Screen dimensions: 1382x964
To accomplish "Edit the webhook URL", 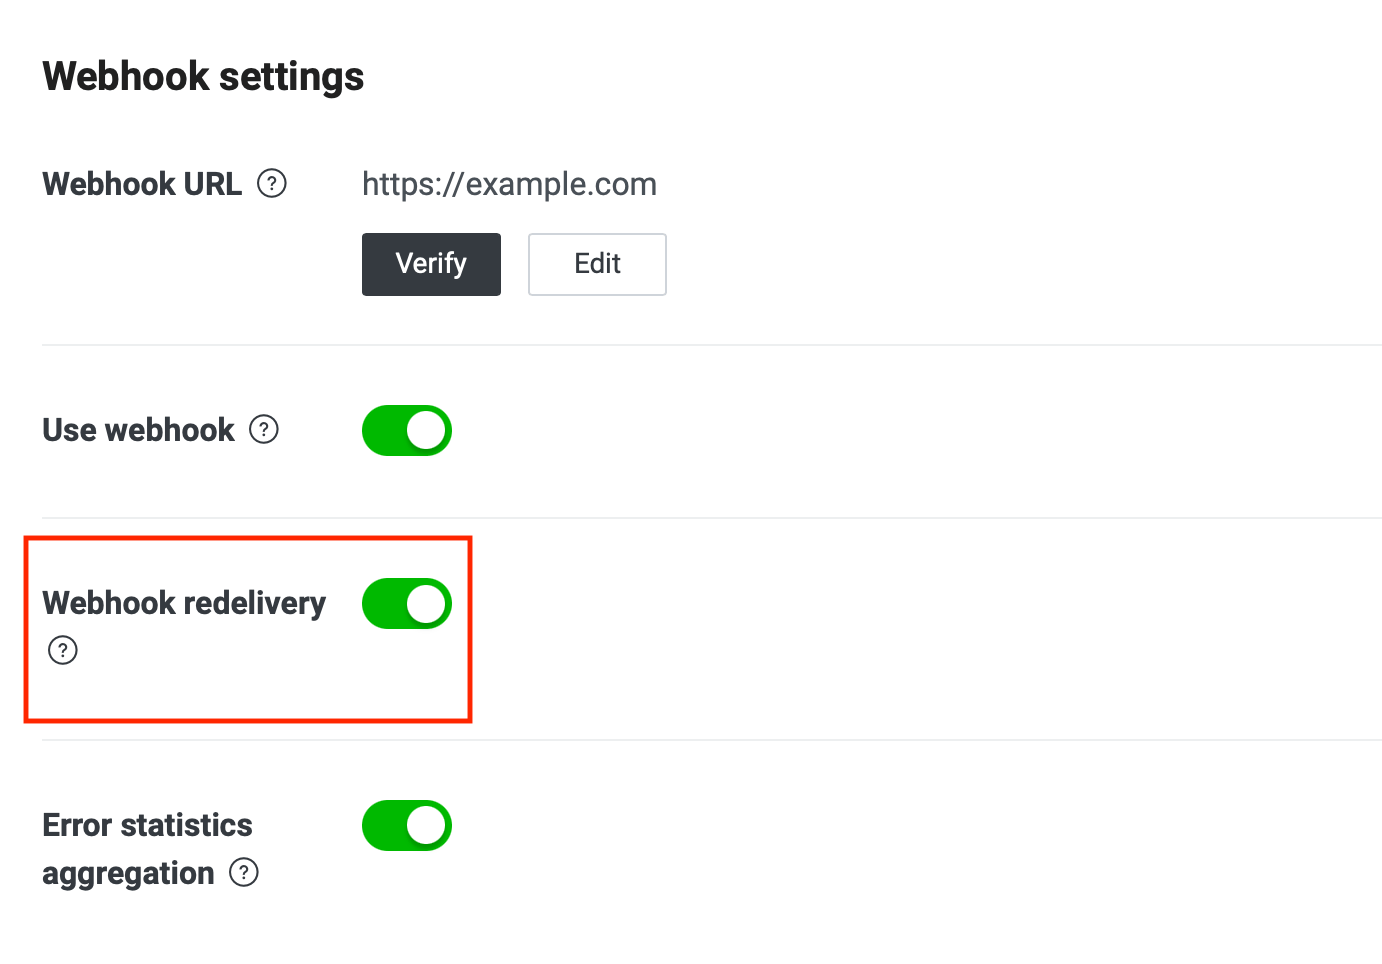I will [597, 264].
